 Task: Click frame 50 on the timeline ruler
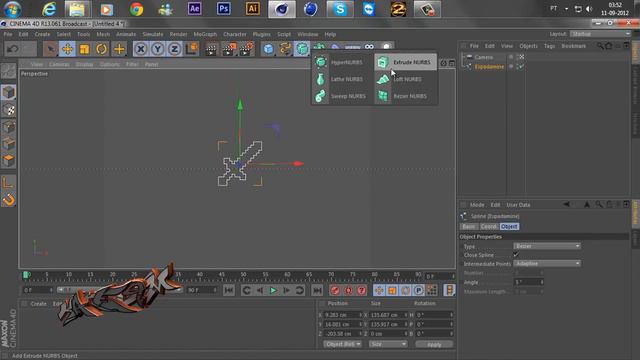point(243,275)
